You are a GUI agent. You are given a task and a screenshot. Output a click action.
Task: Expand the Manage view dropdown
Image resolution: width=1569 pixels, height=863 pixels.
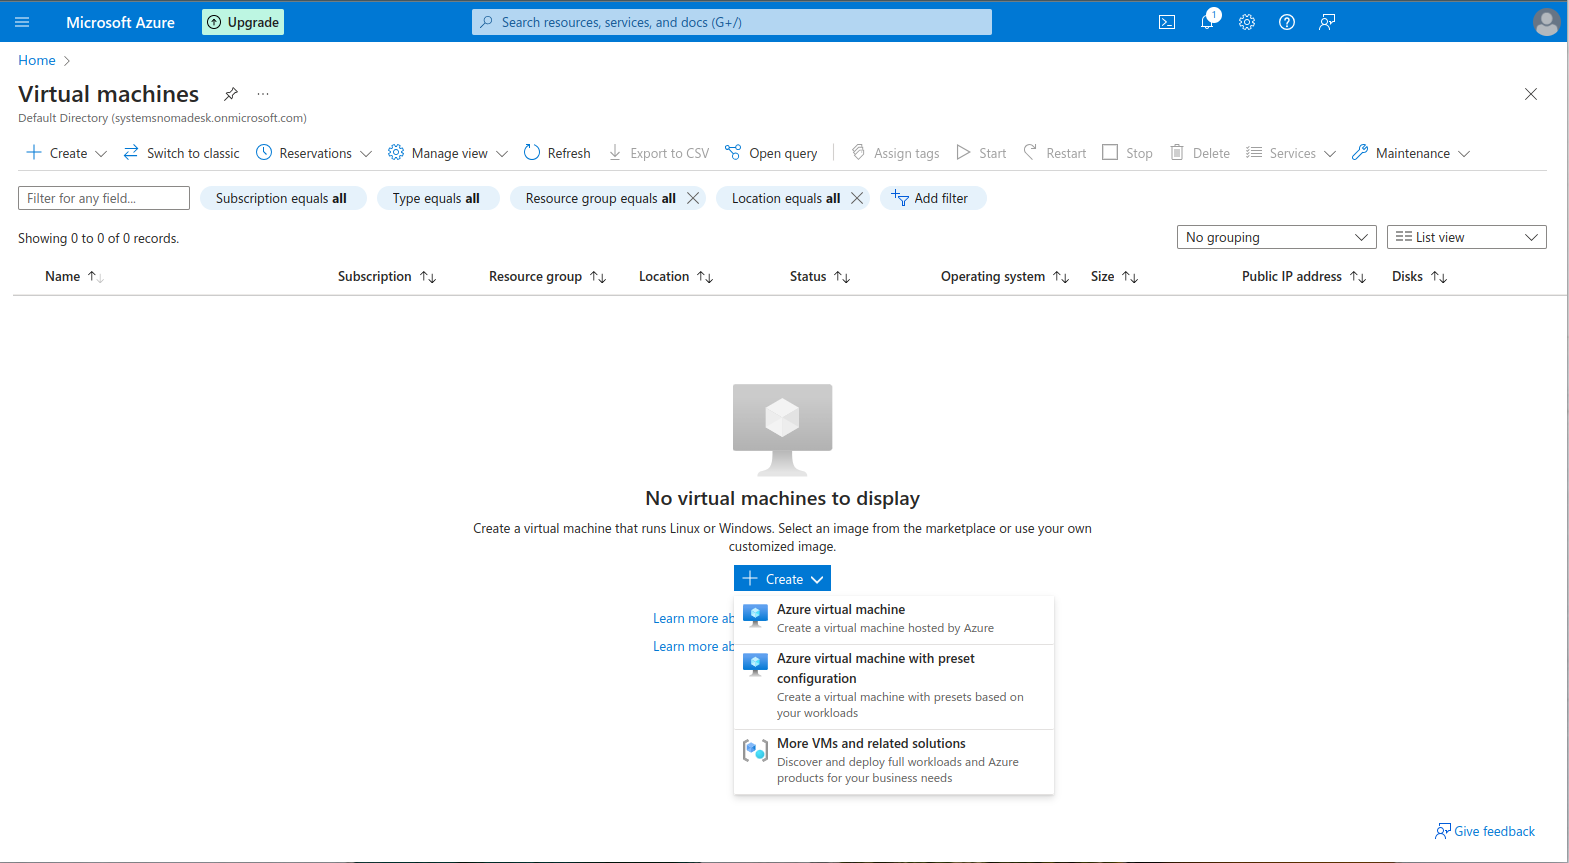[448, 153]
